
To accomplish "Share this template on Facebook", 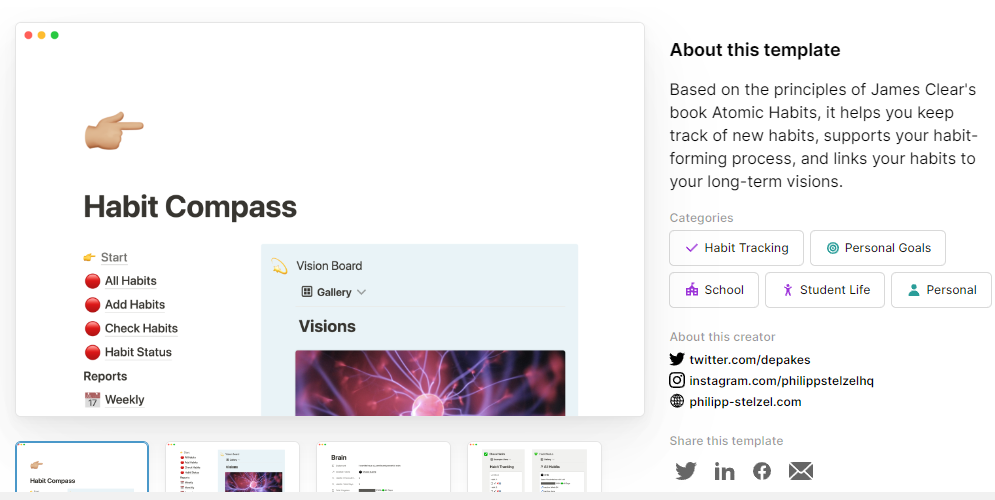I will tap(762, 471).
